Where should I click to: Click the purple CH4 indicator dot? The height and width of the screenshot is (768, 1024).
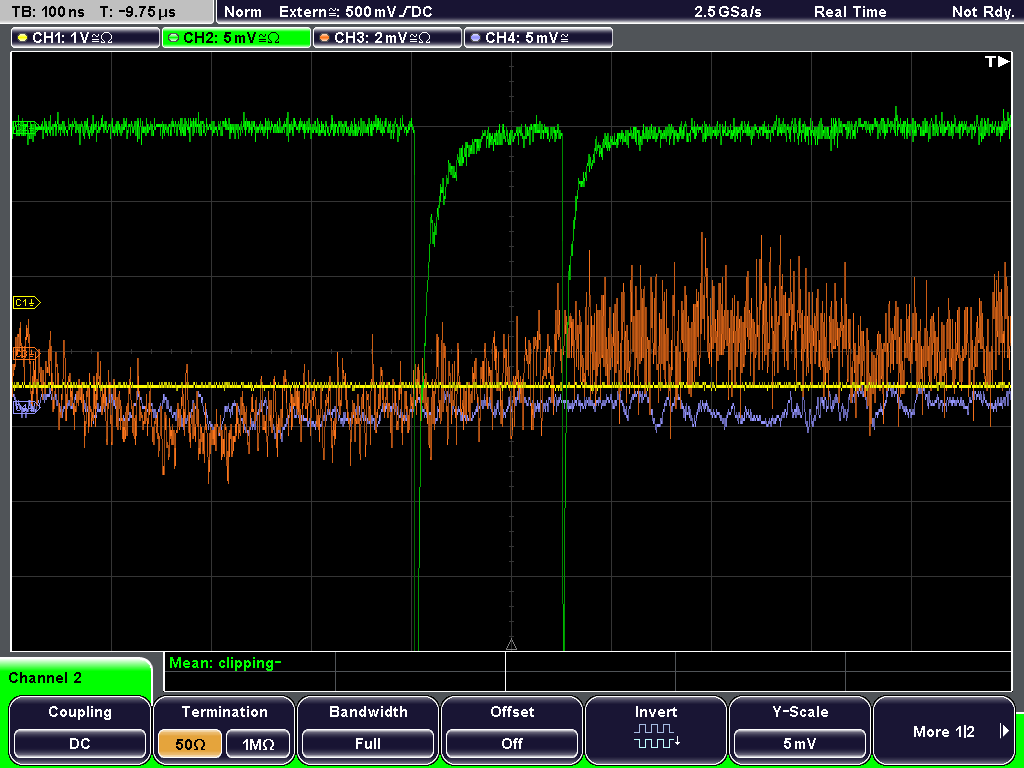475,38
